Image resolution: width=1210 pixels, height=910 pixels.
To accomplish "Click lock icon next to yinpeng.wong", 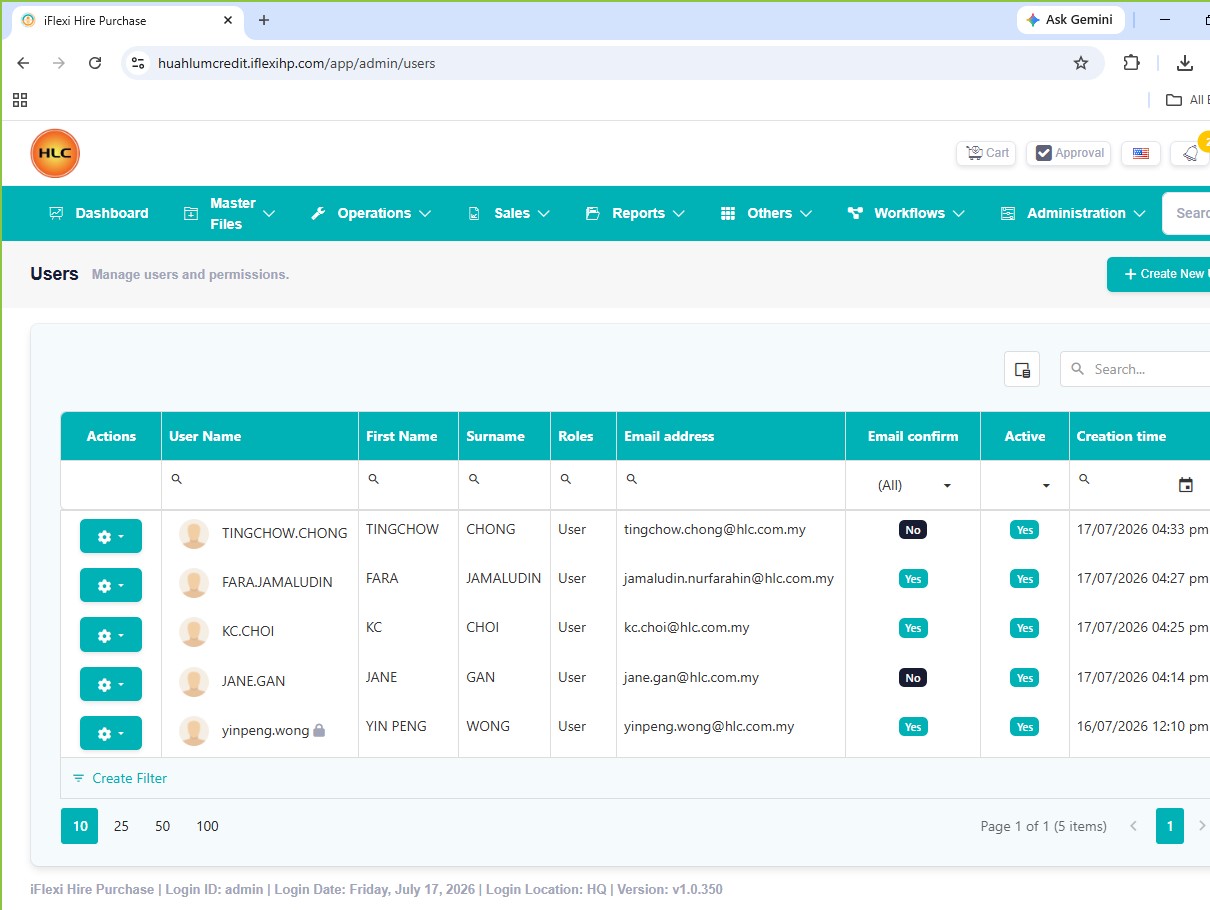I will click(x=319, y=731).
